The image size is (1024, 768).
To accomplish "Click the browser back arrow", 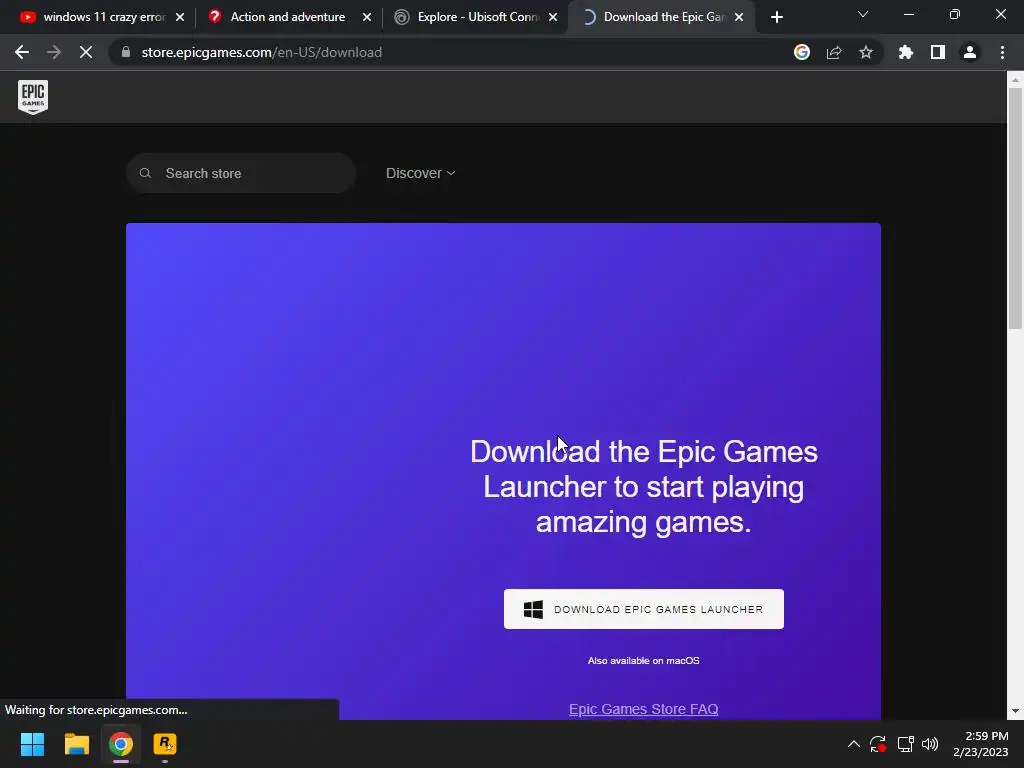I will [x=22, y=52].
